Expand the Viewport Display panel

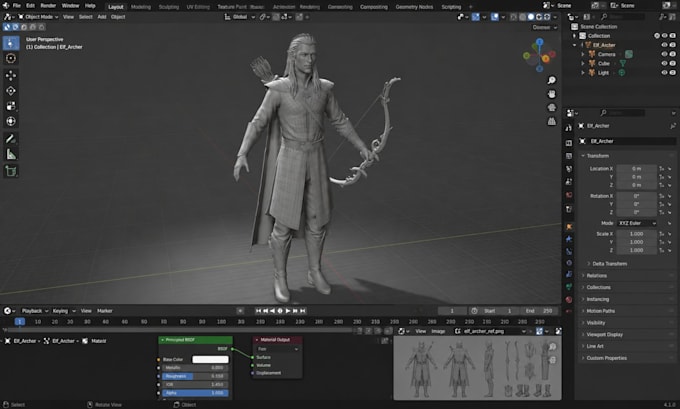(605, 334)
